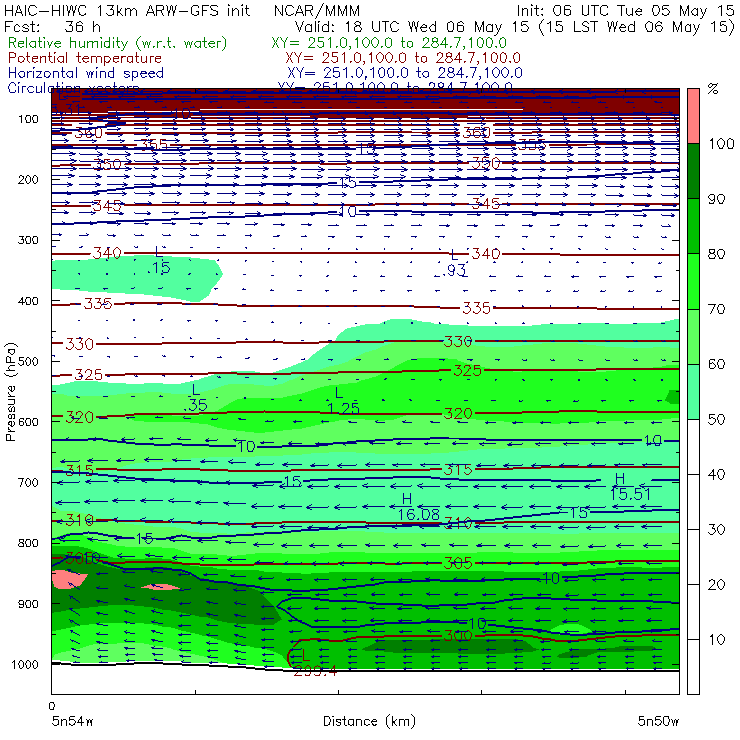Click the '300' pressure axis tick label
The height and width of the screenshot is (740, 740).
28,240
